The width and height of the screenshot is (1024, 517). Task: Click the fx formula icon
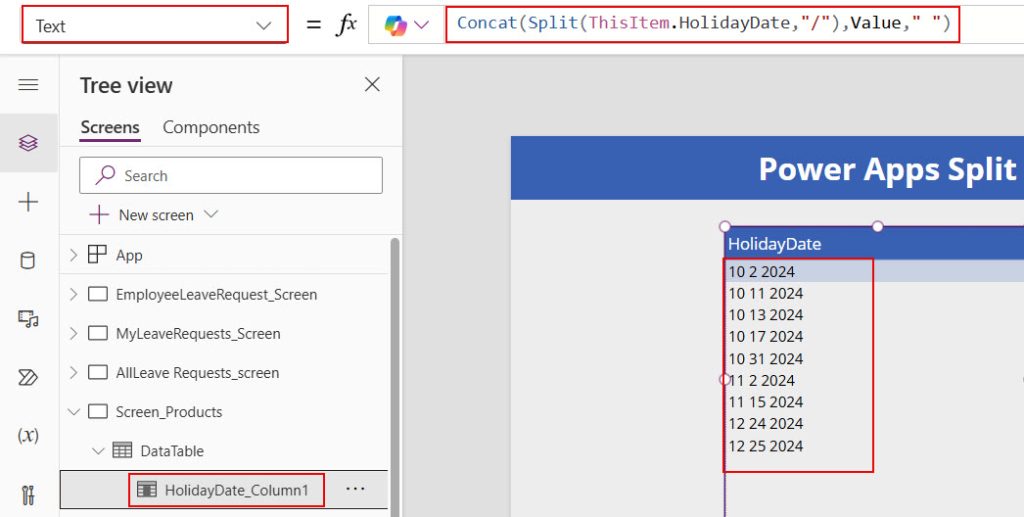coord(346,25)
